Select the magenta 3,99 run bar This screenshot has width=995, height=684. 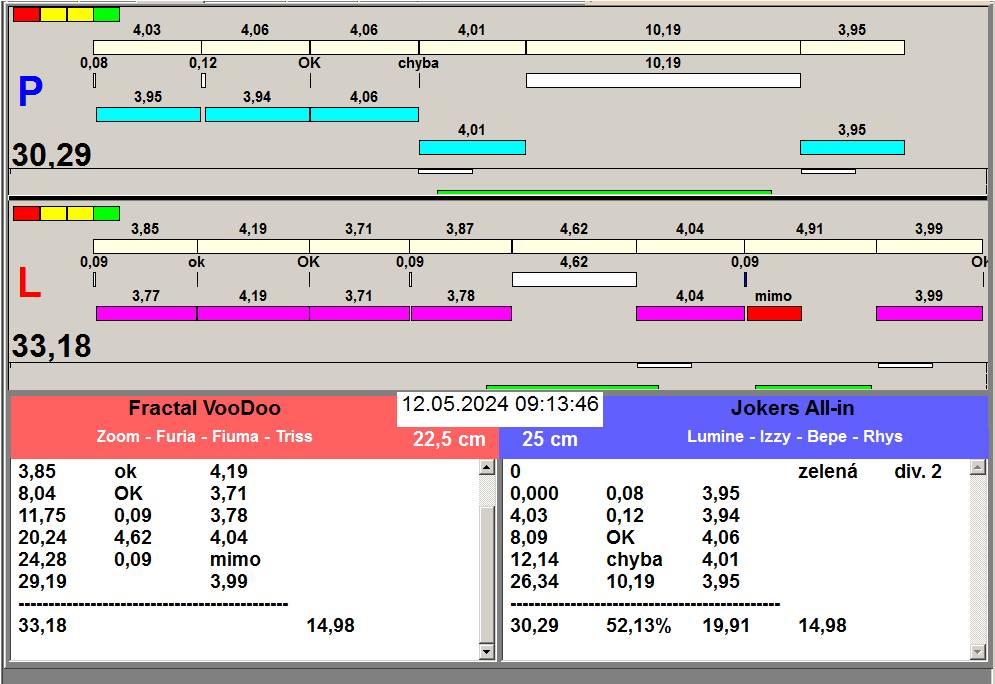[x=929, y=313]
